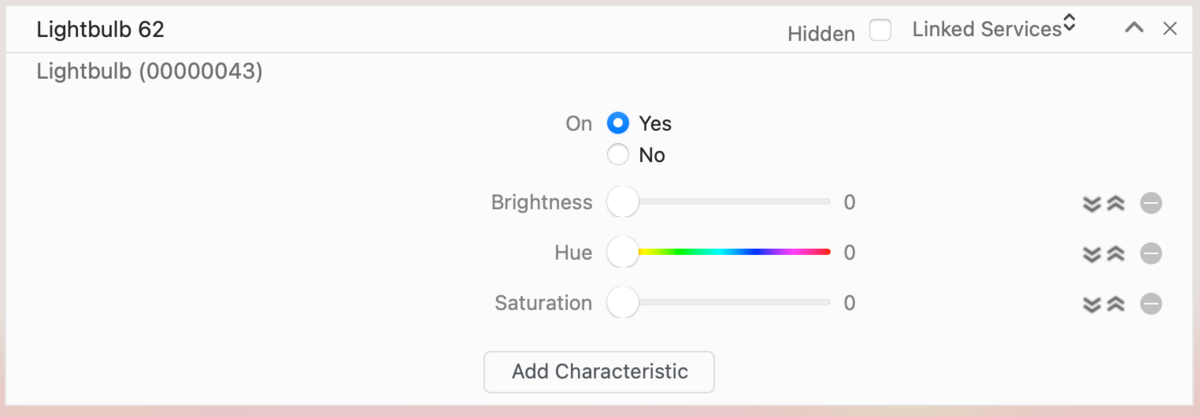The image size is (1200, 417).
Task: Select No to turn lightbulb off
Action: (618, 155)
